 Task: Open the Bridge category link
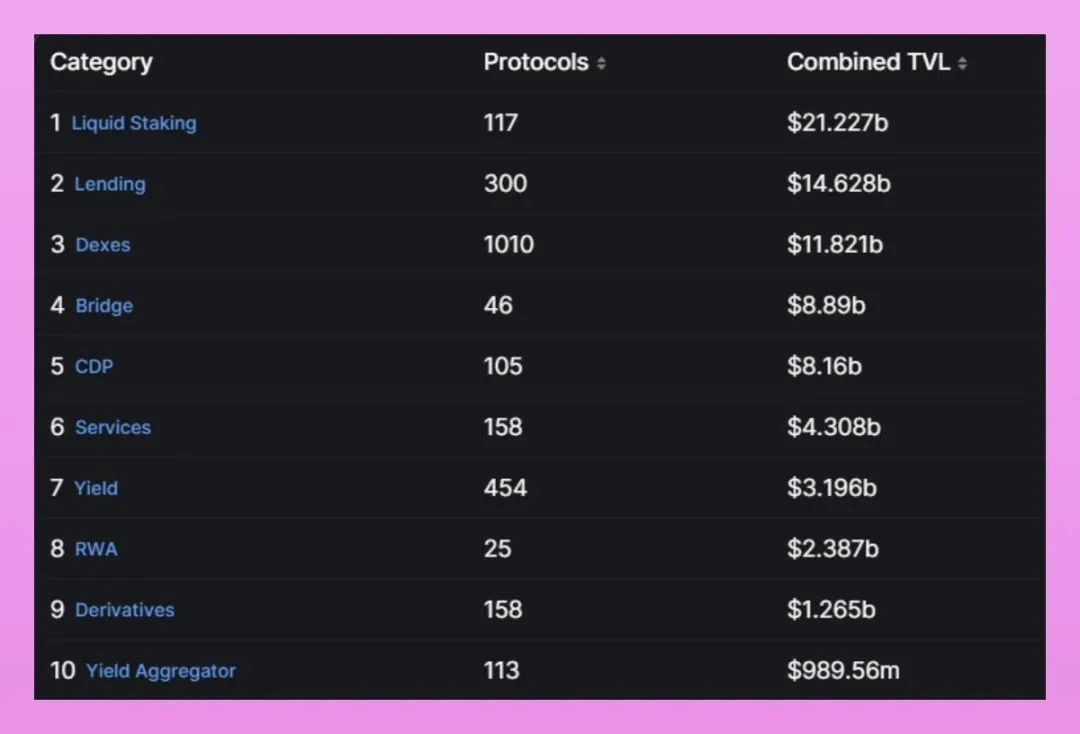[x=104, y=306]
